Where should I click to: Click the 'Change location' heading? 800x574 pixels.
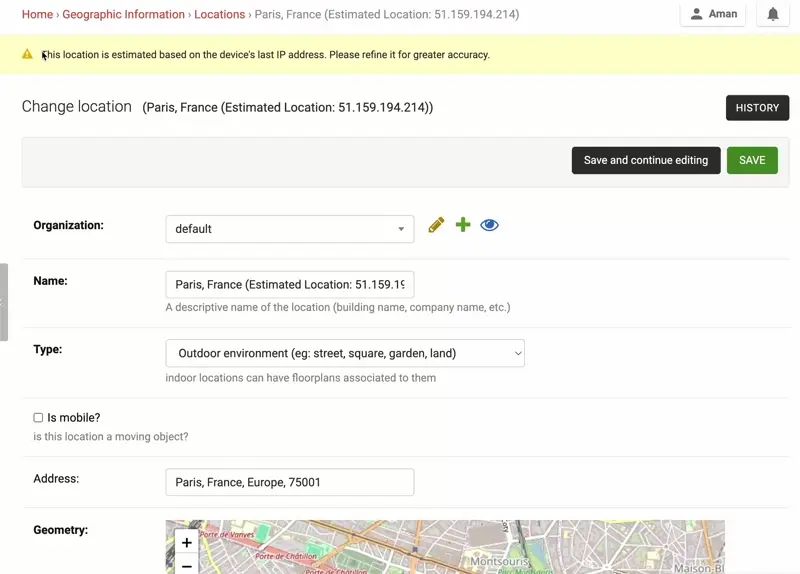click(x=77, y=107)
